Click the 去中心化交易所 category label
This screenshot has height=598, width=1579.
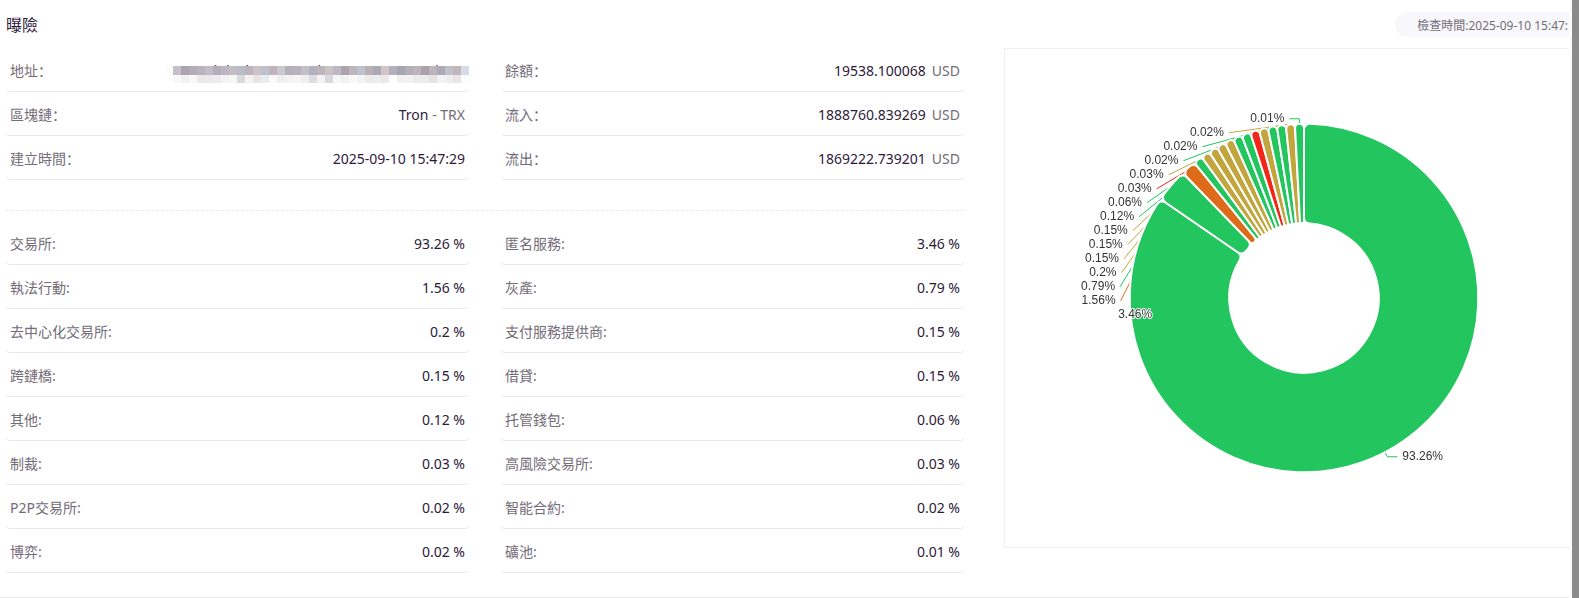tap(61, 332)
